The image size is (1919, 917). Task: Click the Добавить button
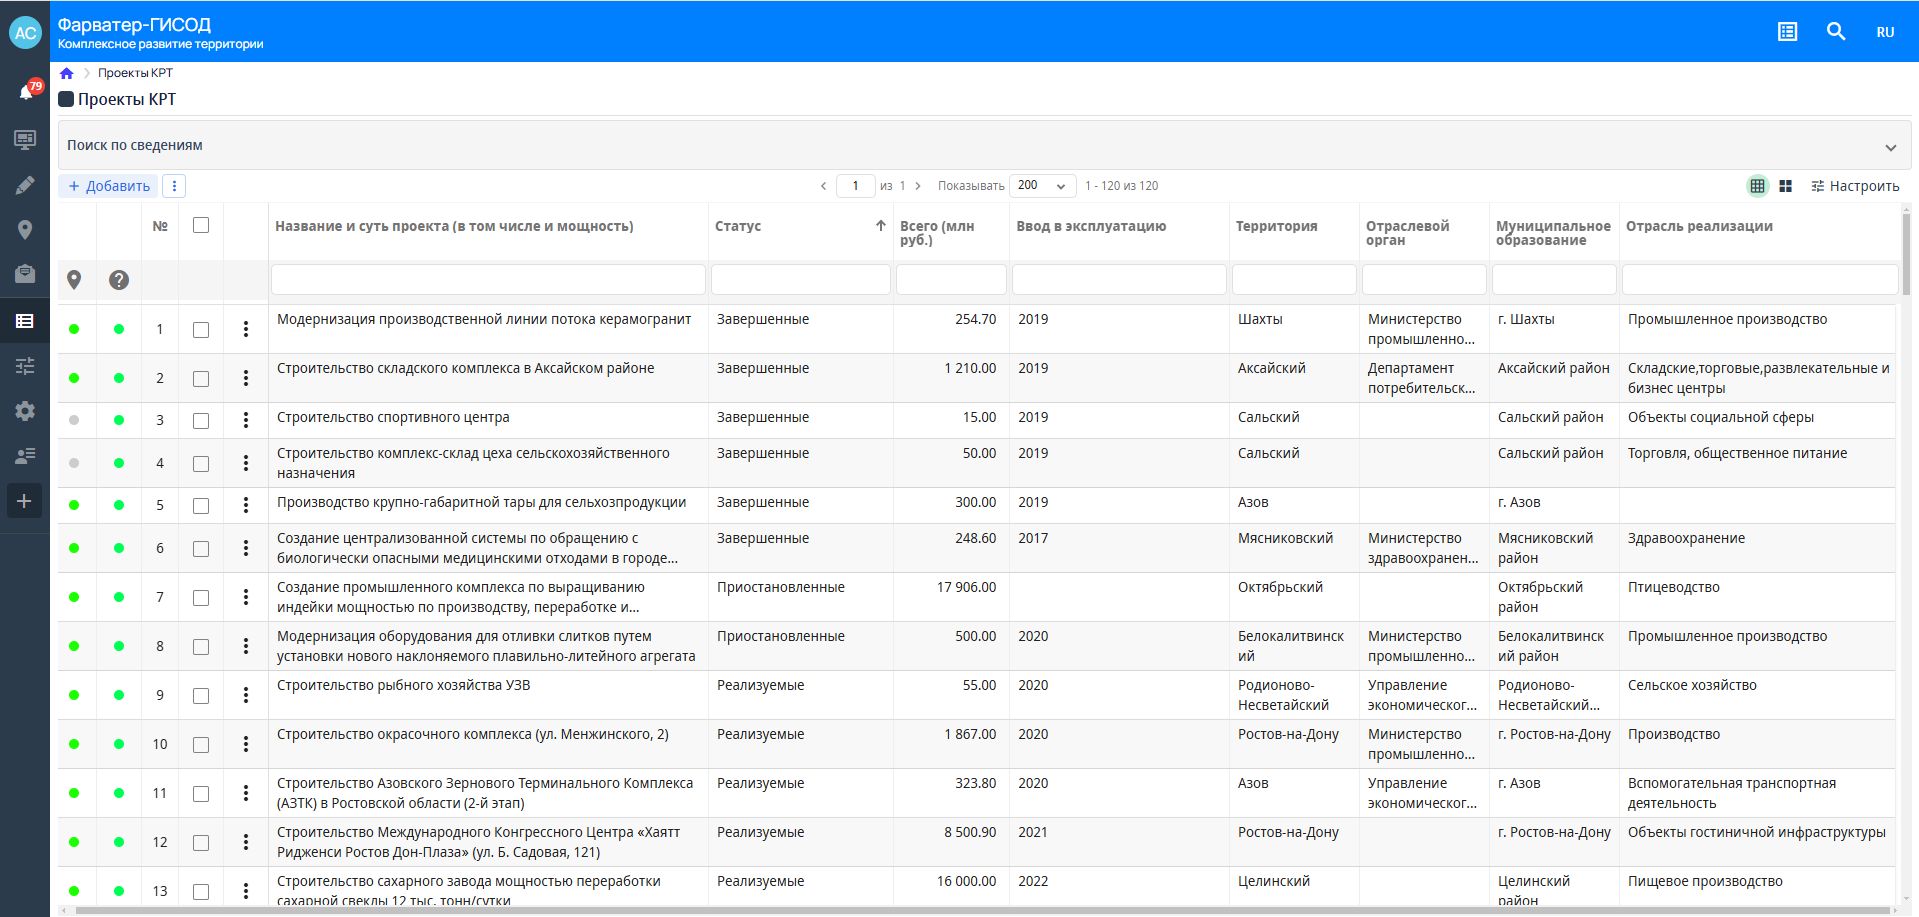coord(109,186)
